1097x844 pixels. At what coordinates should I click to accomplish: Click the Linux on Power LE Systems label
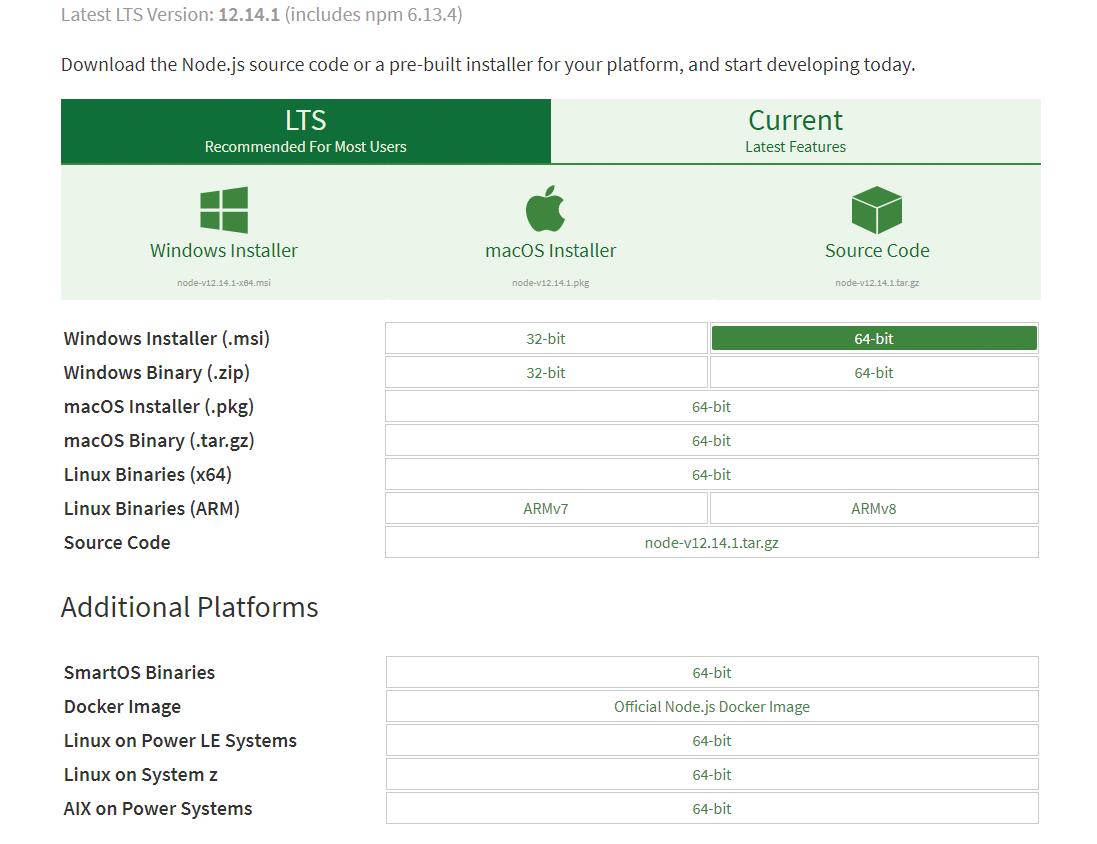click(181, 740)
